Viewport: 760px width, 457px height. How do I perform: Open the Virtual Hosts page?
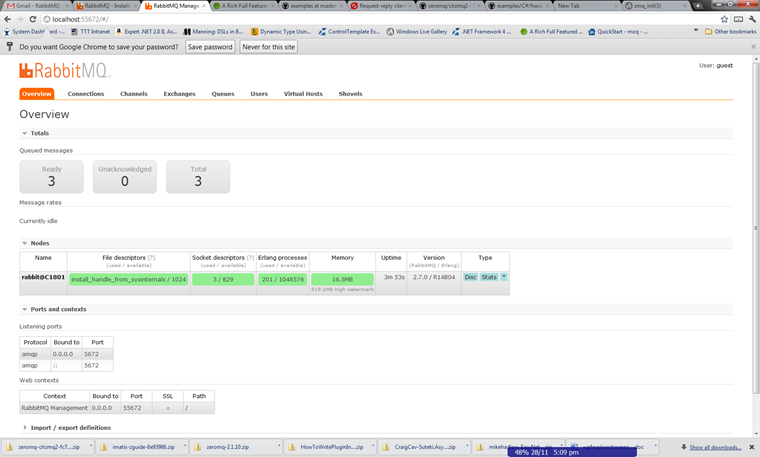pyautogui.click(x=303, y=94)
